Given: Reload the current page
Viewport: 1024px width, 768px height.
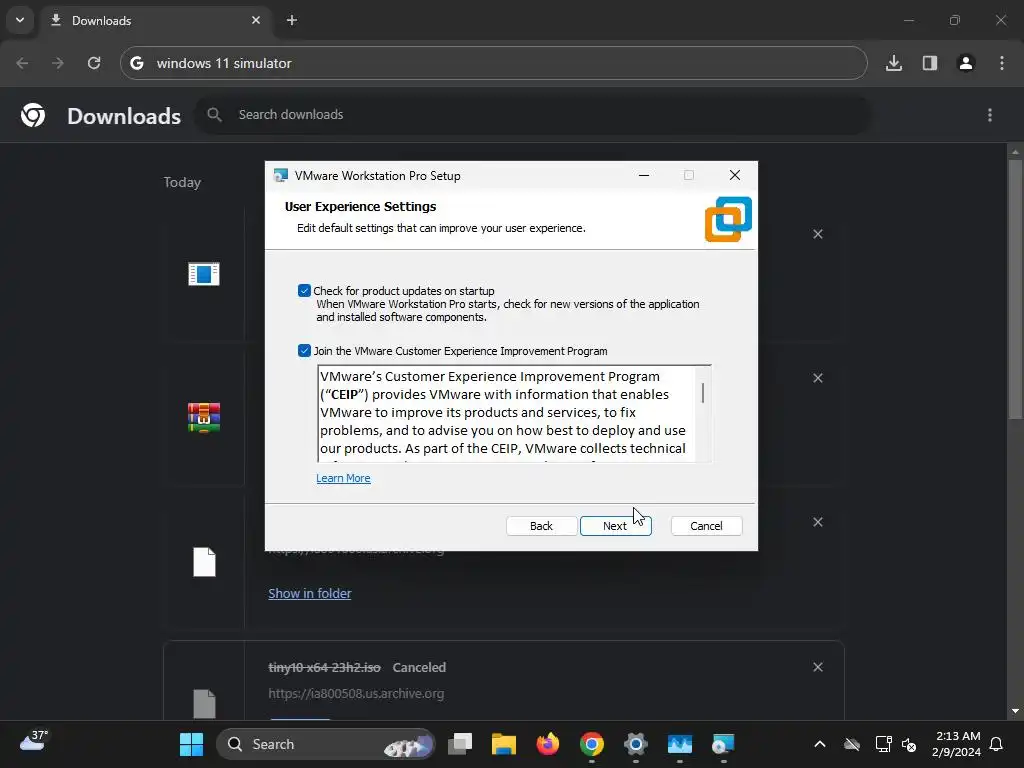Looking at the screenshot, I should [x=94, y=63].
